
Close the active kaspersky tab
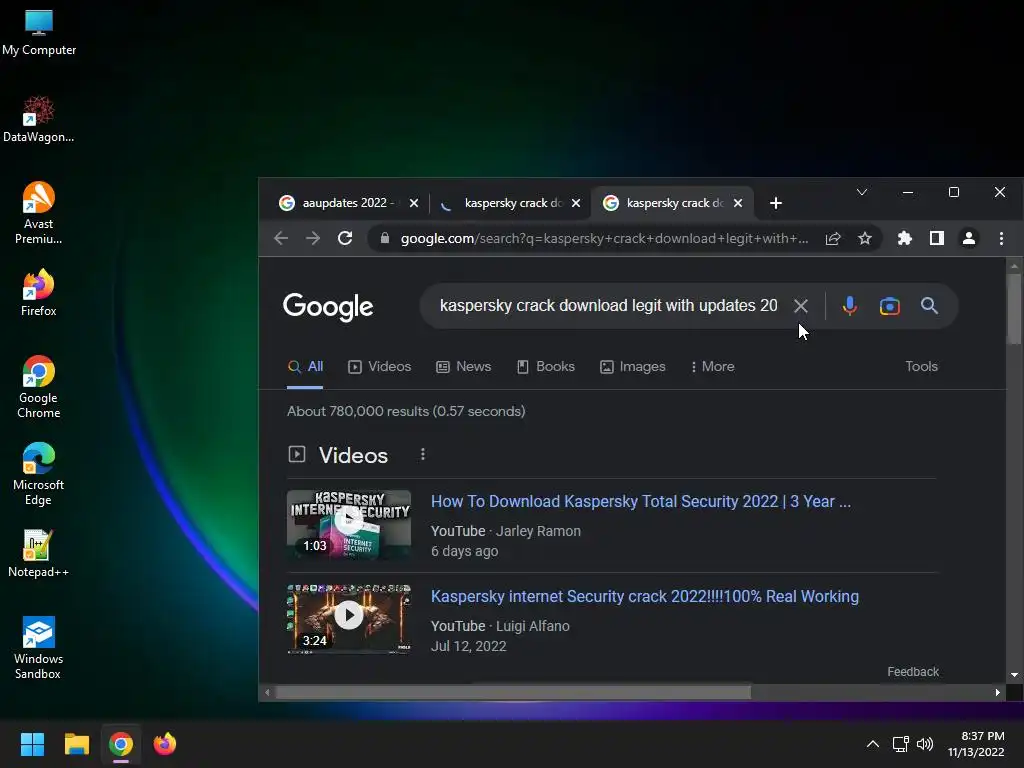tap(737, 203)
